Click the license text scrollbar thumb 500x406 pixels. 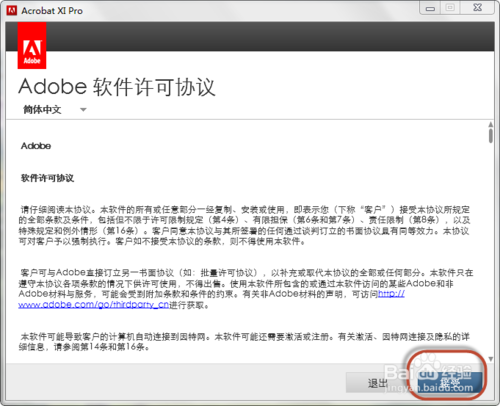[x=491, y=136]
